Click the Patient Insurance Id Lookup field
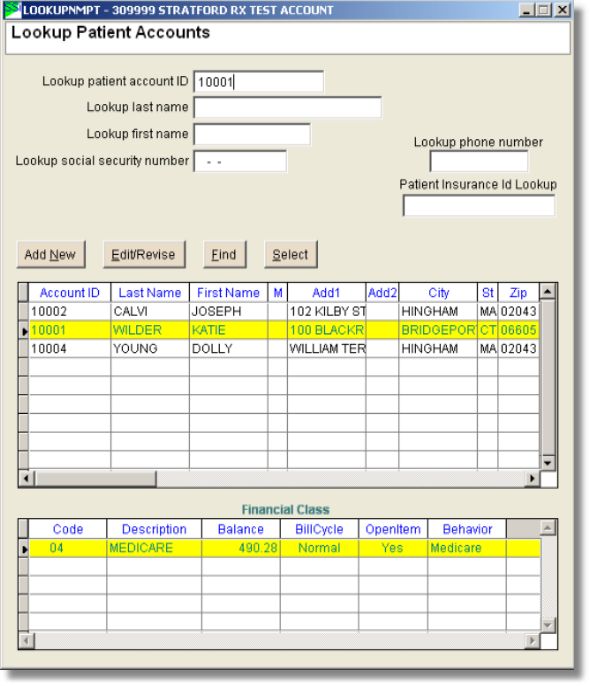The width and height of the screenshot is (590, 686). coord(479,206)
